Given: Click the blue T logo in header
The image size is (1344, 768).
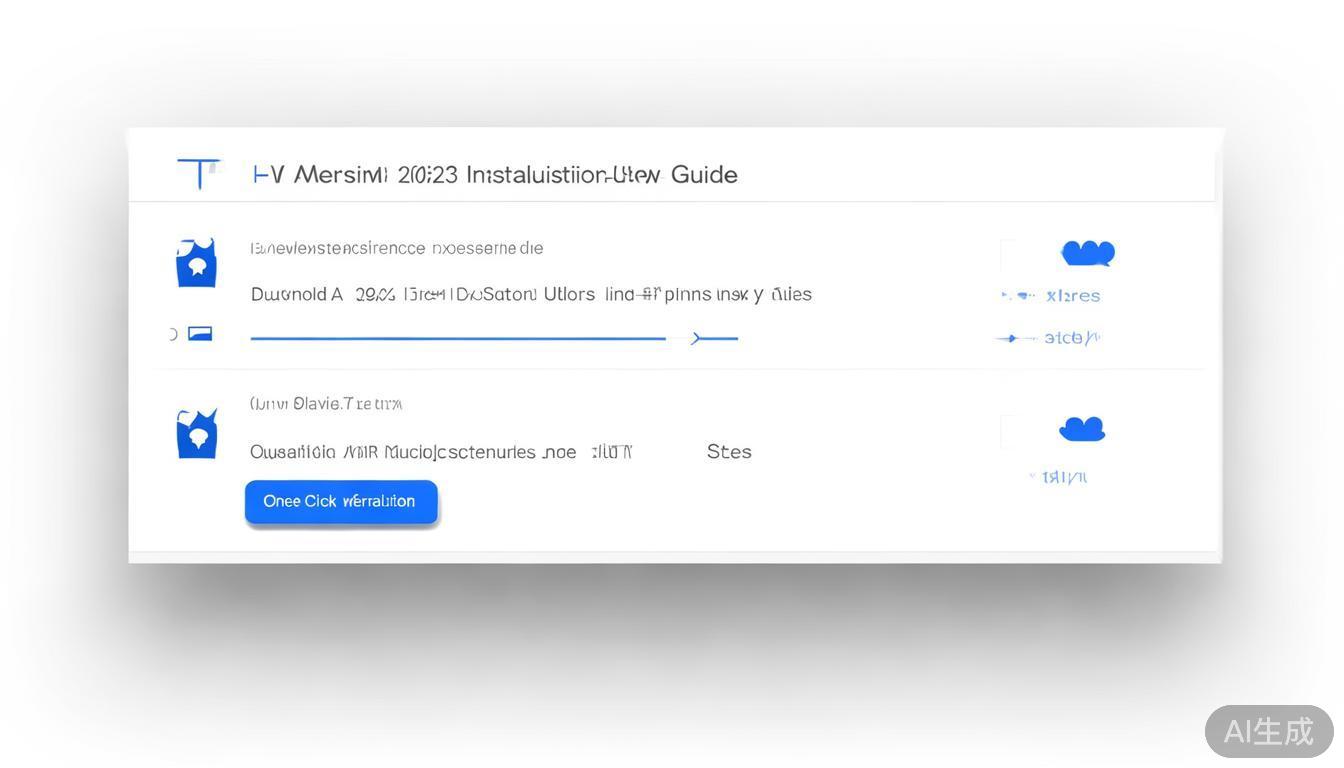Looking at the screenshot, I should (199, 173).
